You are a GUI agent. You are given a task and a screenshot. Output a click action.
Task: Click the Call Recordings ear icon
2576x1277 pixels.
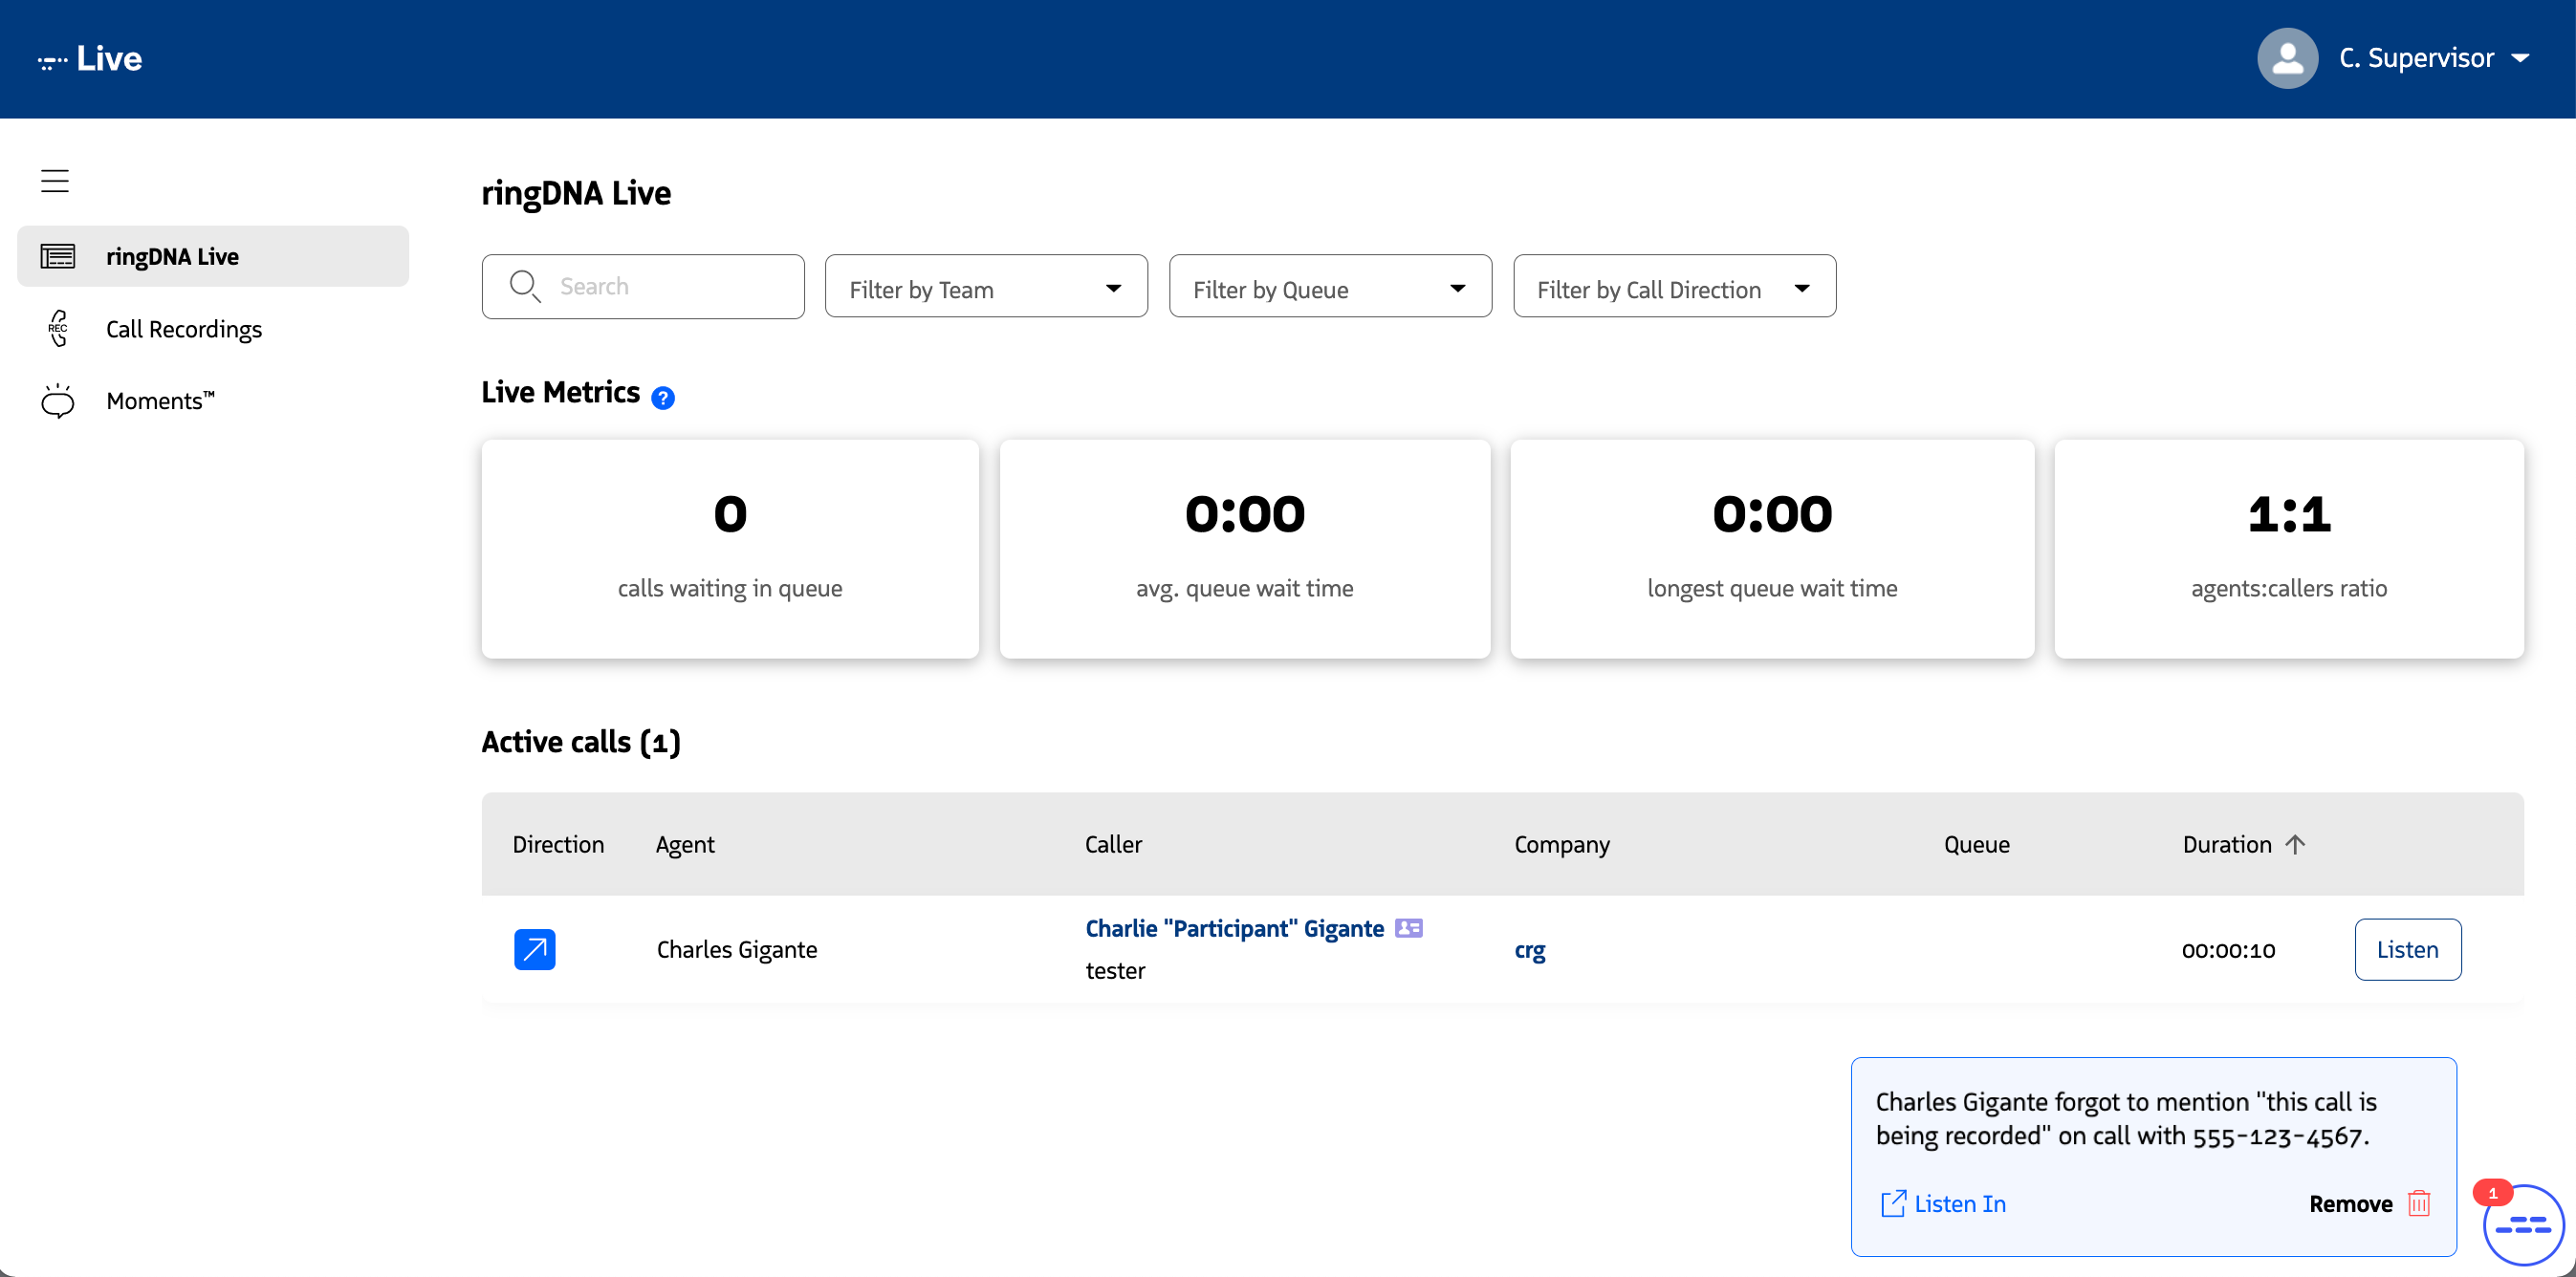coord(58,328)
